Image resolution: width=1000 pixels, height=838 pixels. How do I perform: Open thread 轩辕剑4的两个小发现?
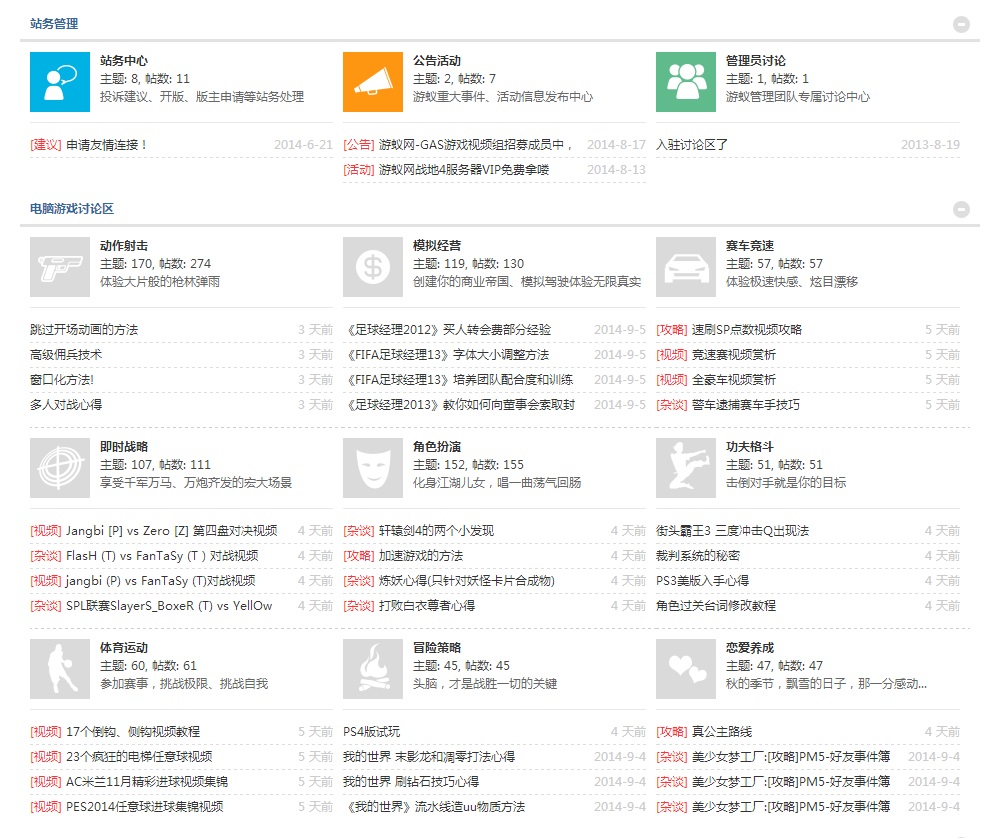436,531
